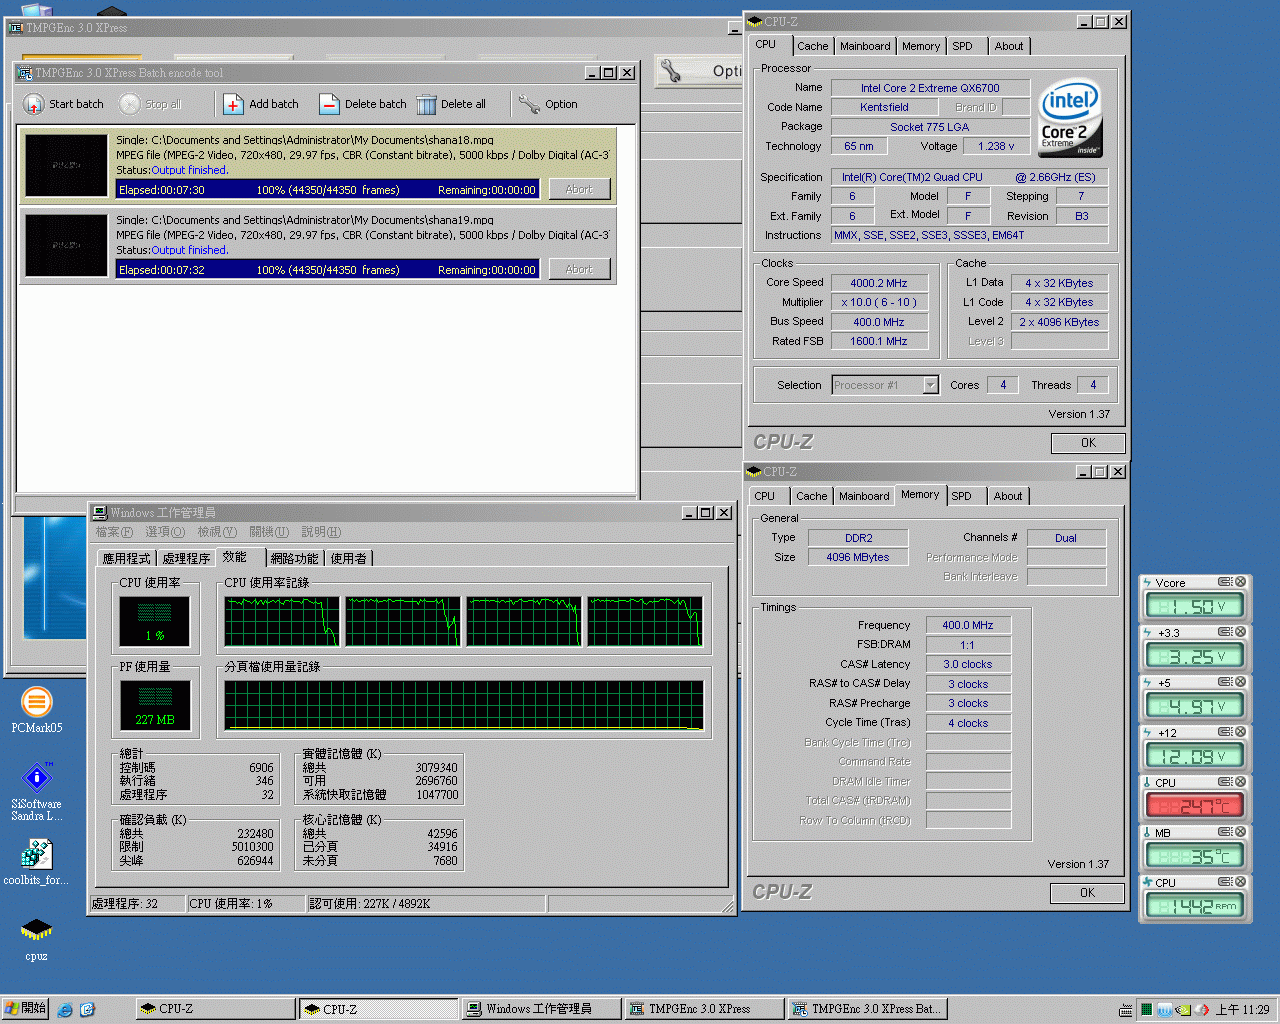Screen dimensions: 1280x1024
Task: Click the Delete all trash icon
Action: click(x=427, y=104)
